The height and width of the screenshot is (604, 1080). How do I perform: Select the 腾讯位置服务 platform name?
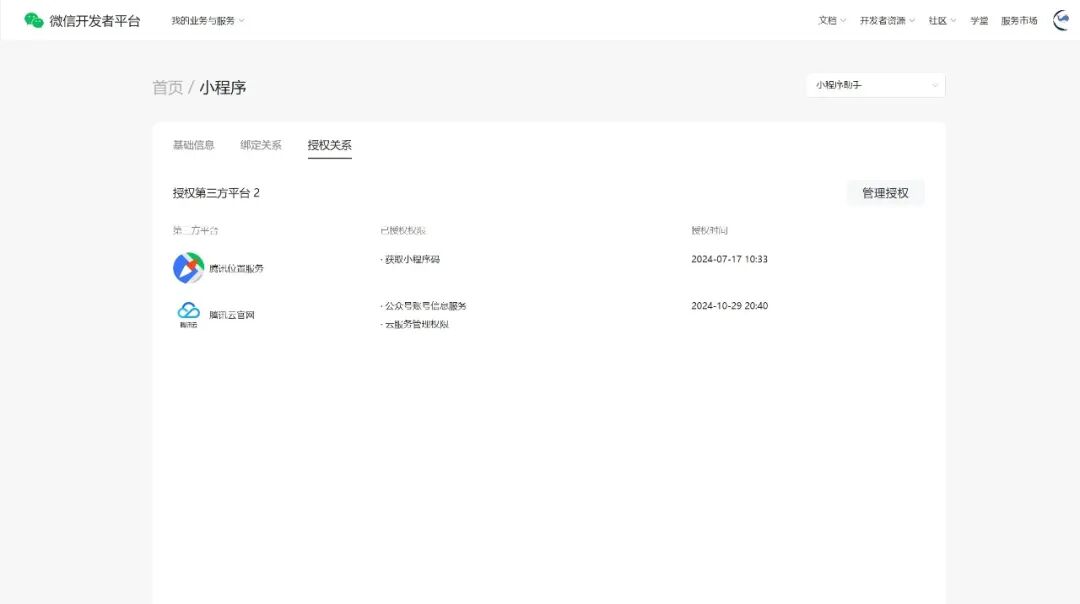[x=236, y=269]
